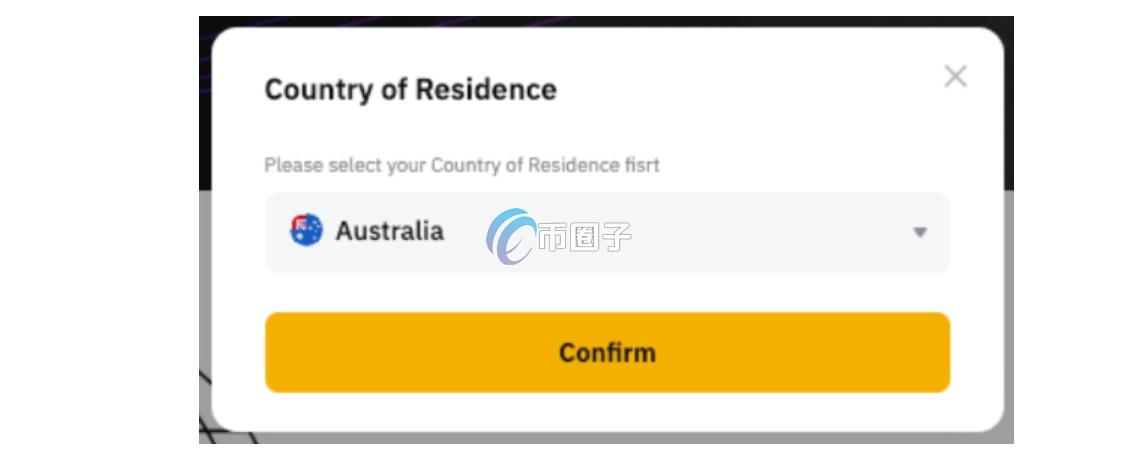Select the Australia country name text
Viewport: 1123px width, 473px height.
tap(389, 231)
